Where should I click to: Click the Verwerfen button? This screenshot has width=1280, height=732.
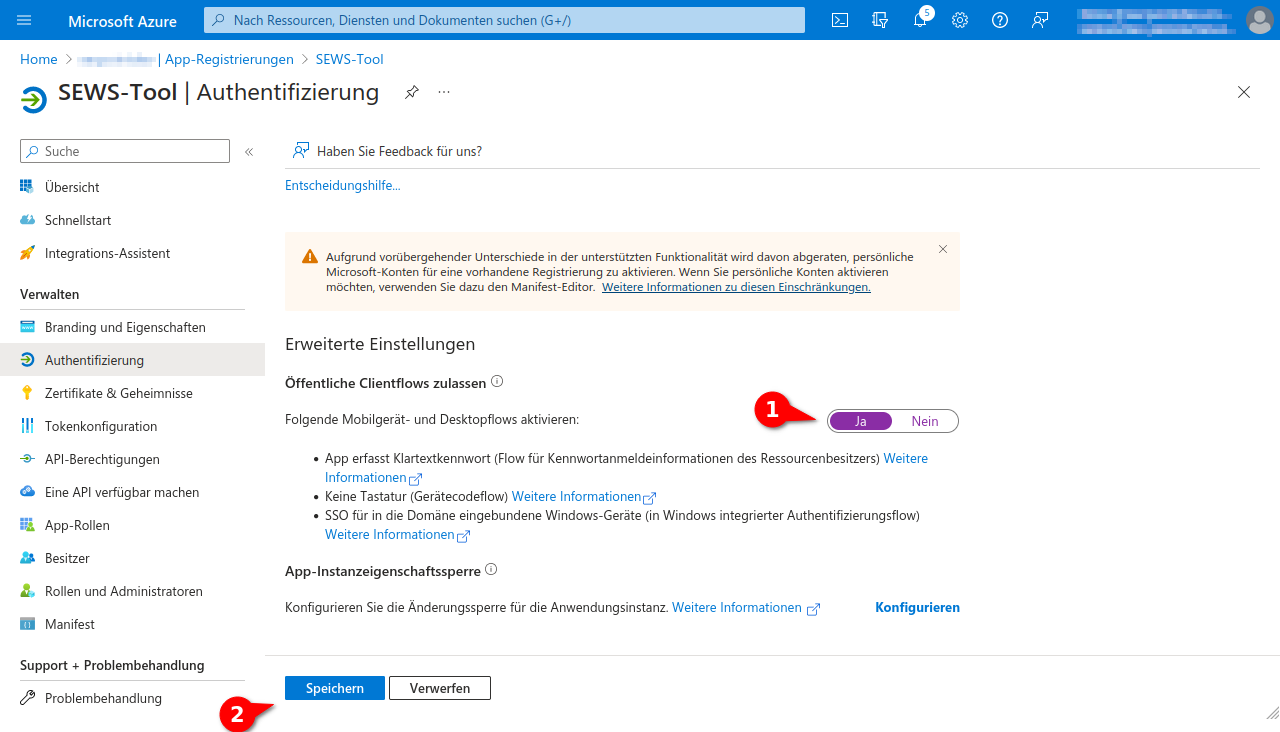point(440,688)
